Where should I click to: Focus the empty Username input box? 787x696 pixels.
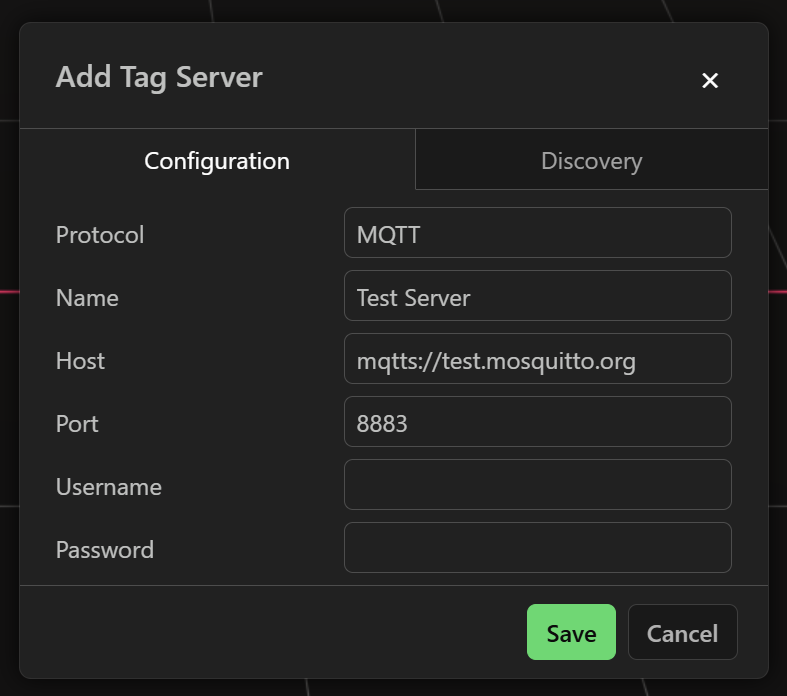pyautogui.click(x=537, y=485)
